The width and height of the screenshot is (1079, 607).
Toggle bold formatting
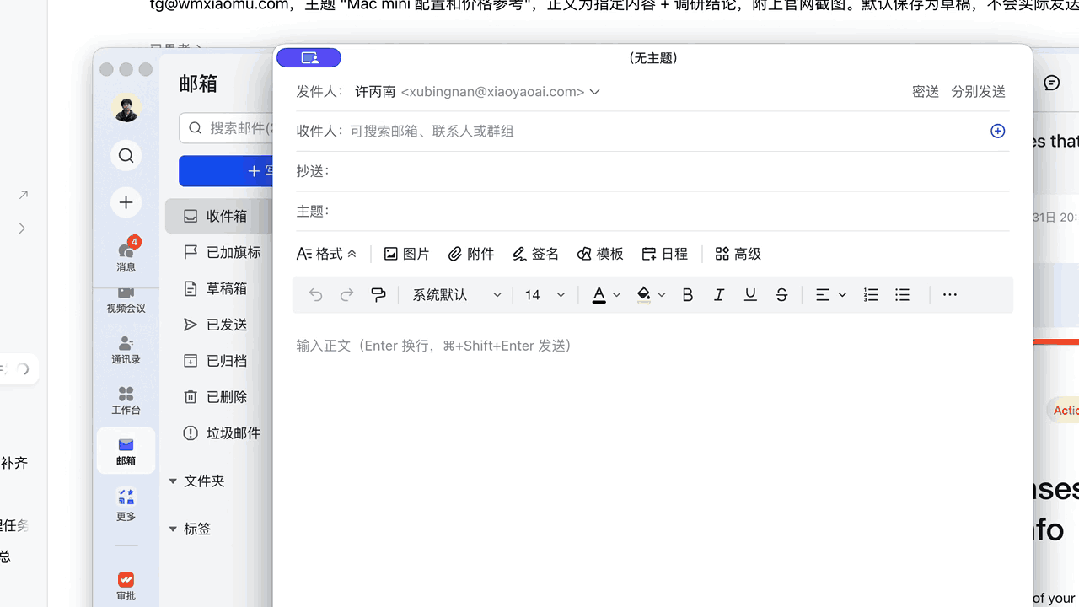pos(687,295)
